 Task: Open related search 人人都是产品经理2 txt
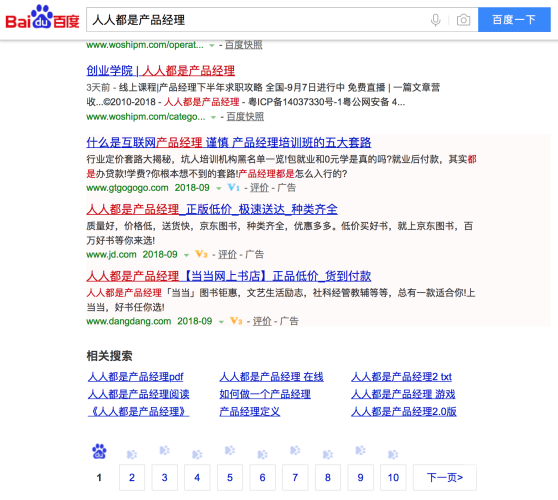coord(401,377)
